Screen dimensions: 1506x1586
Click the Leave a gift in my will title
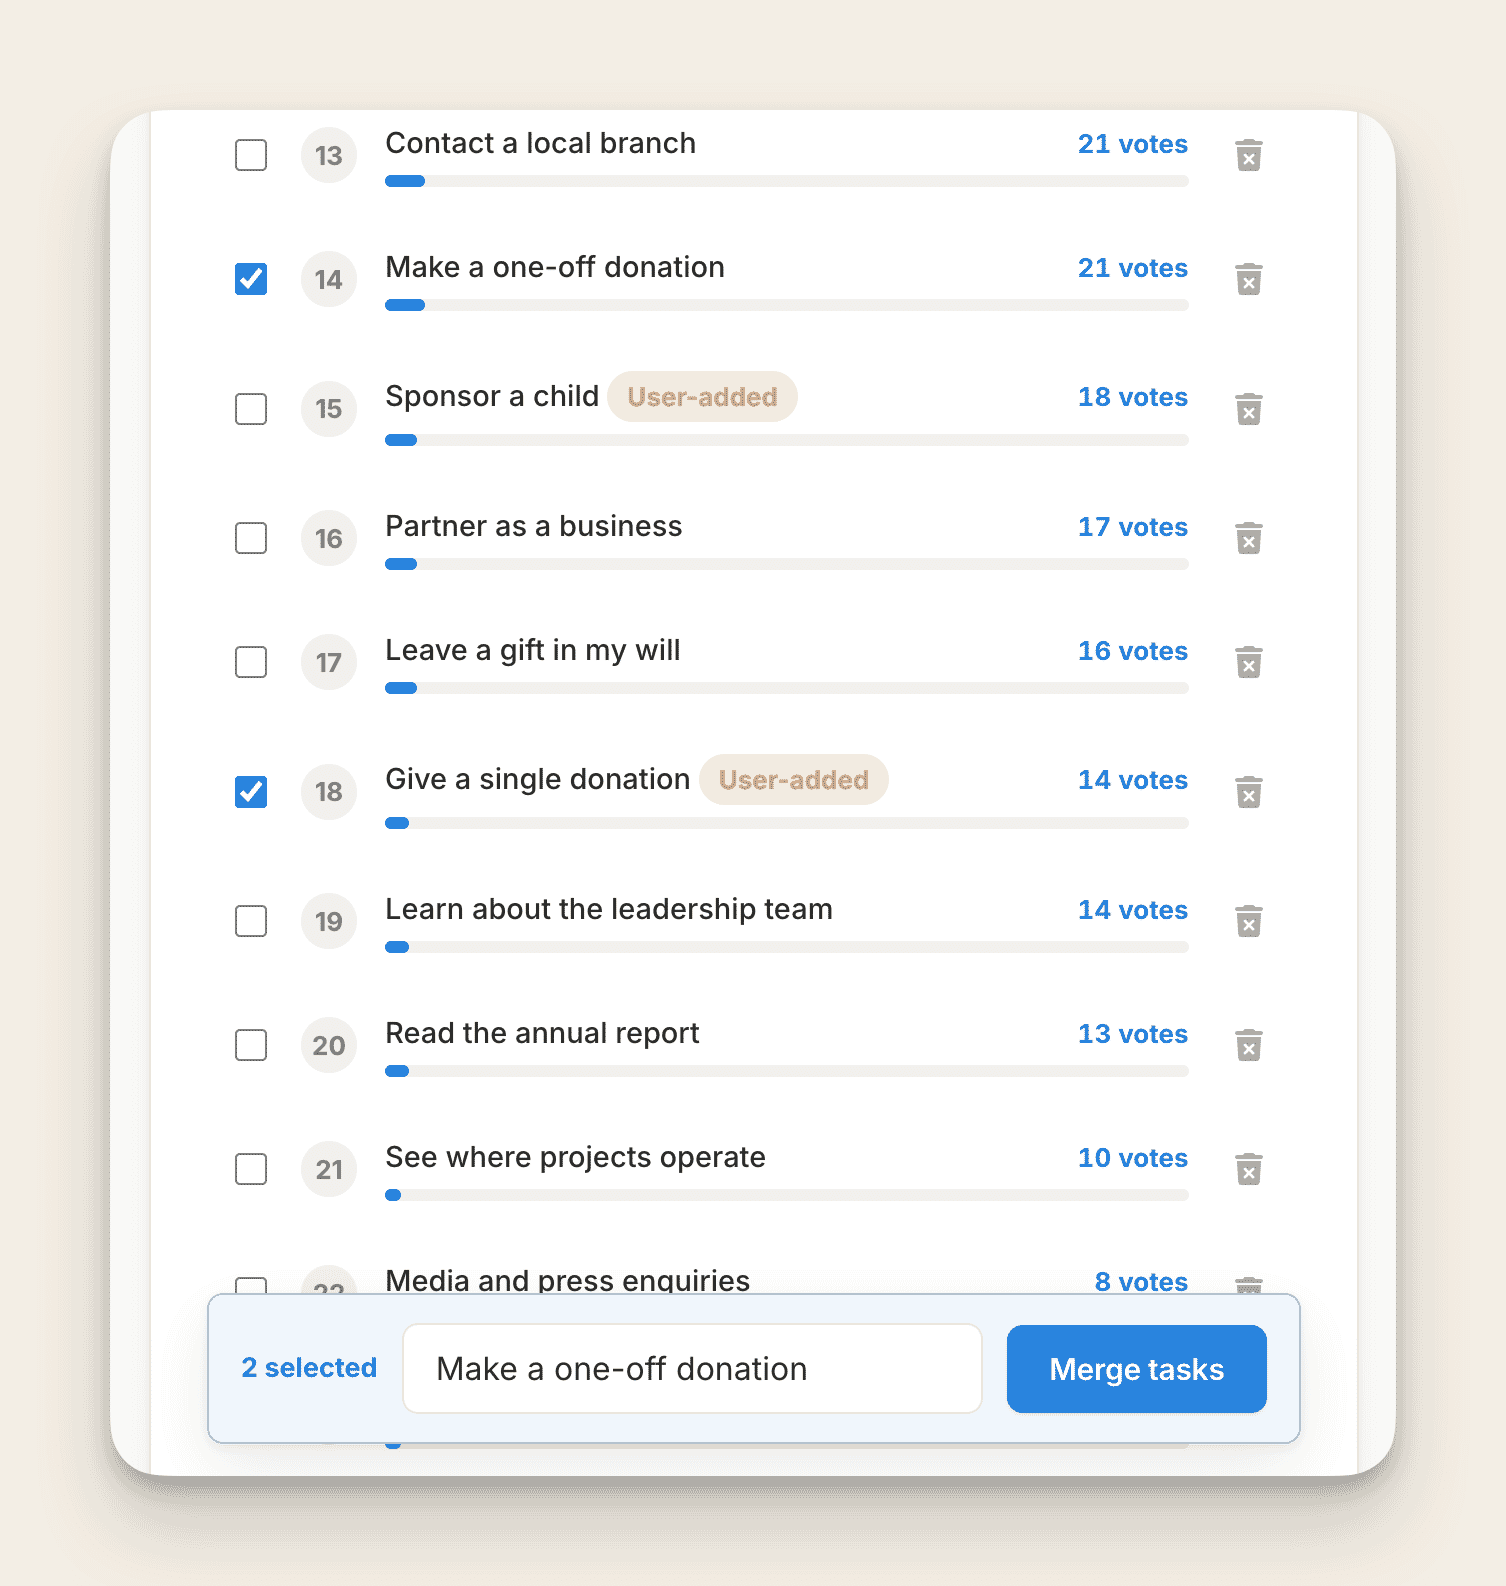(x=533, y=651)
